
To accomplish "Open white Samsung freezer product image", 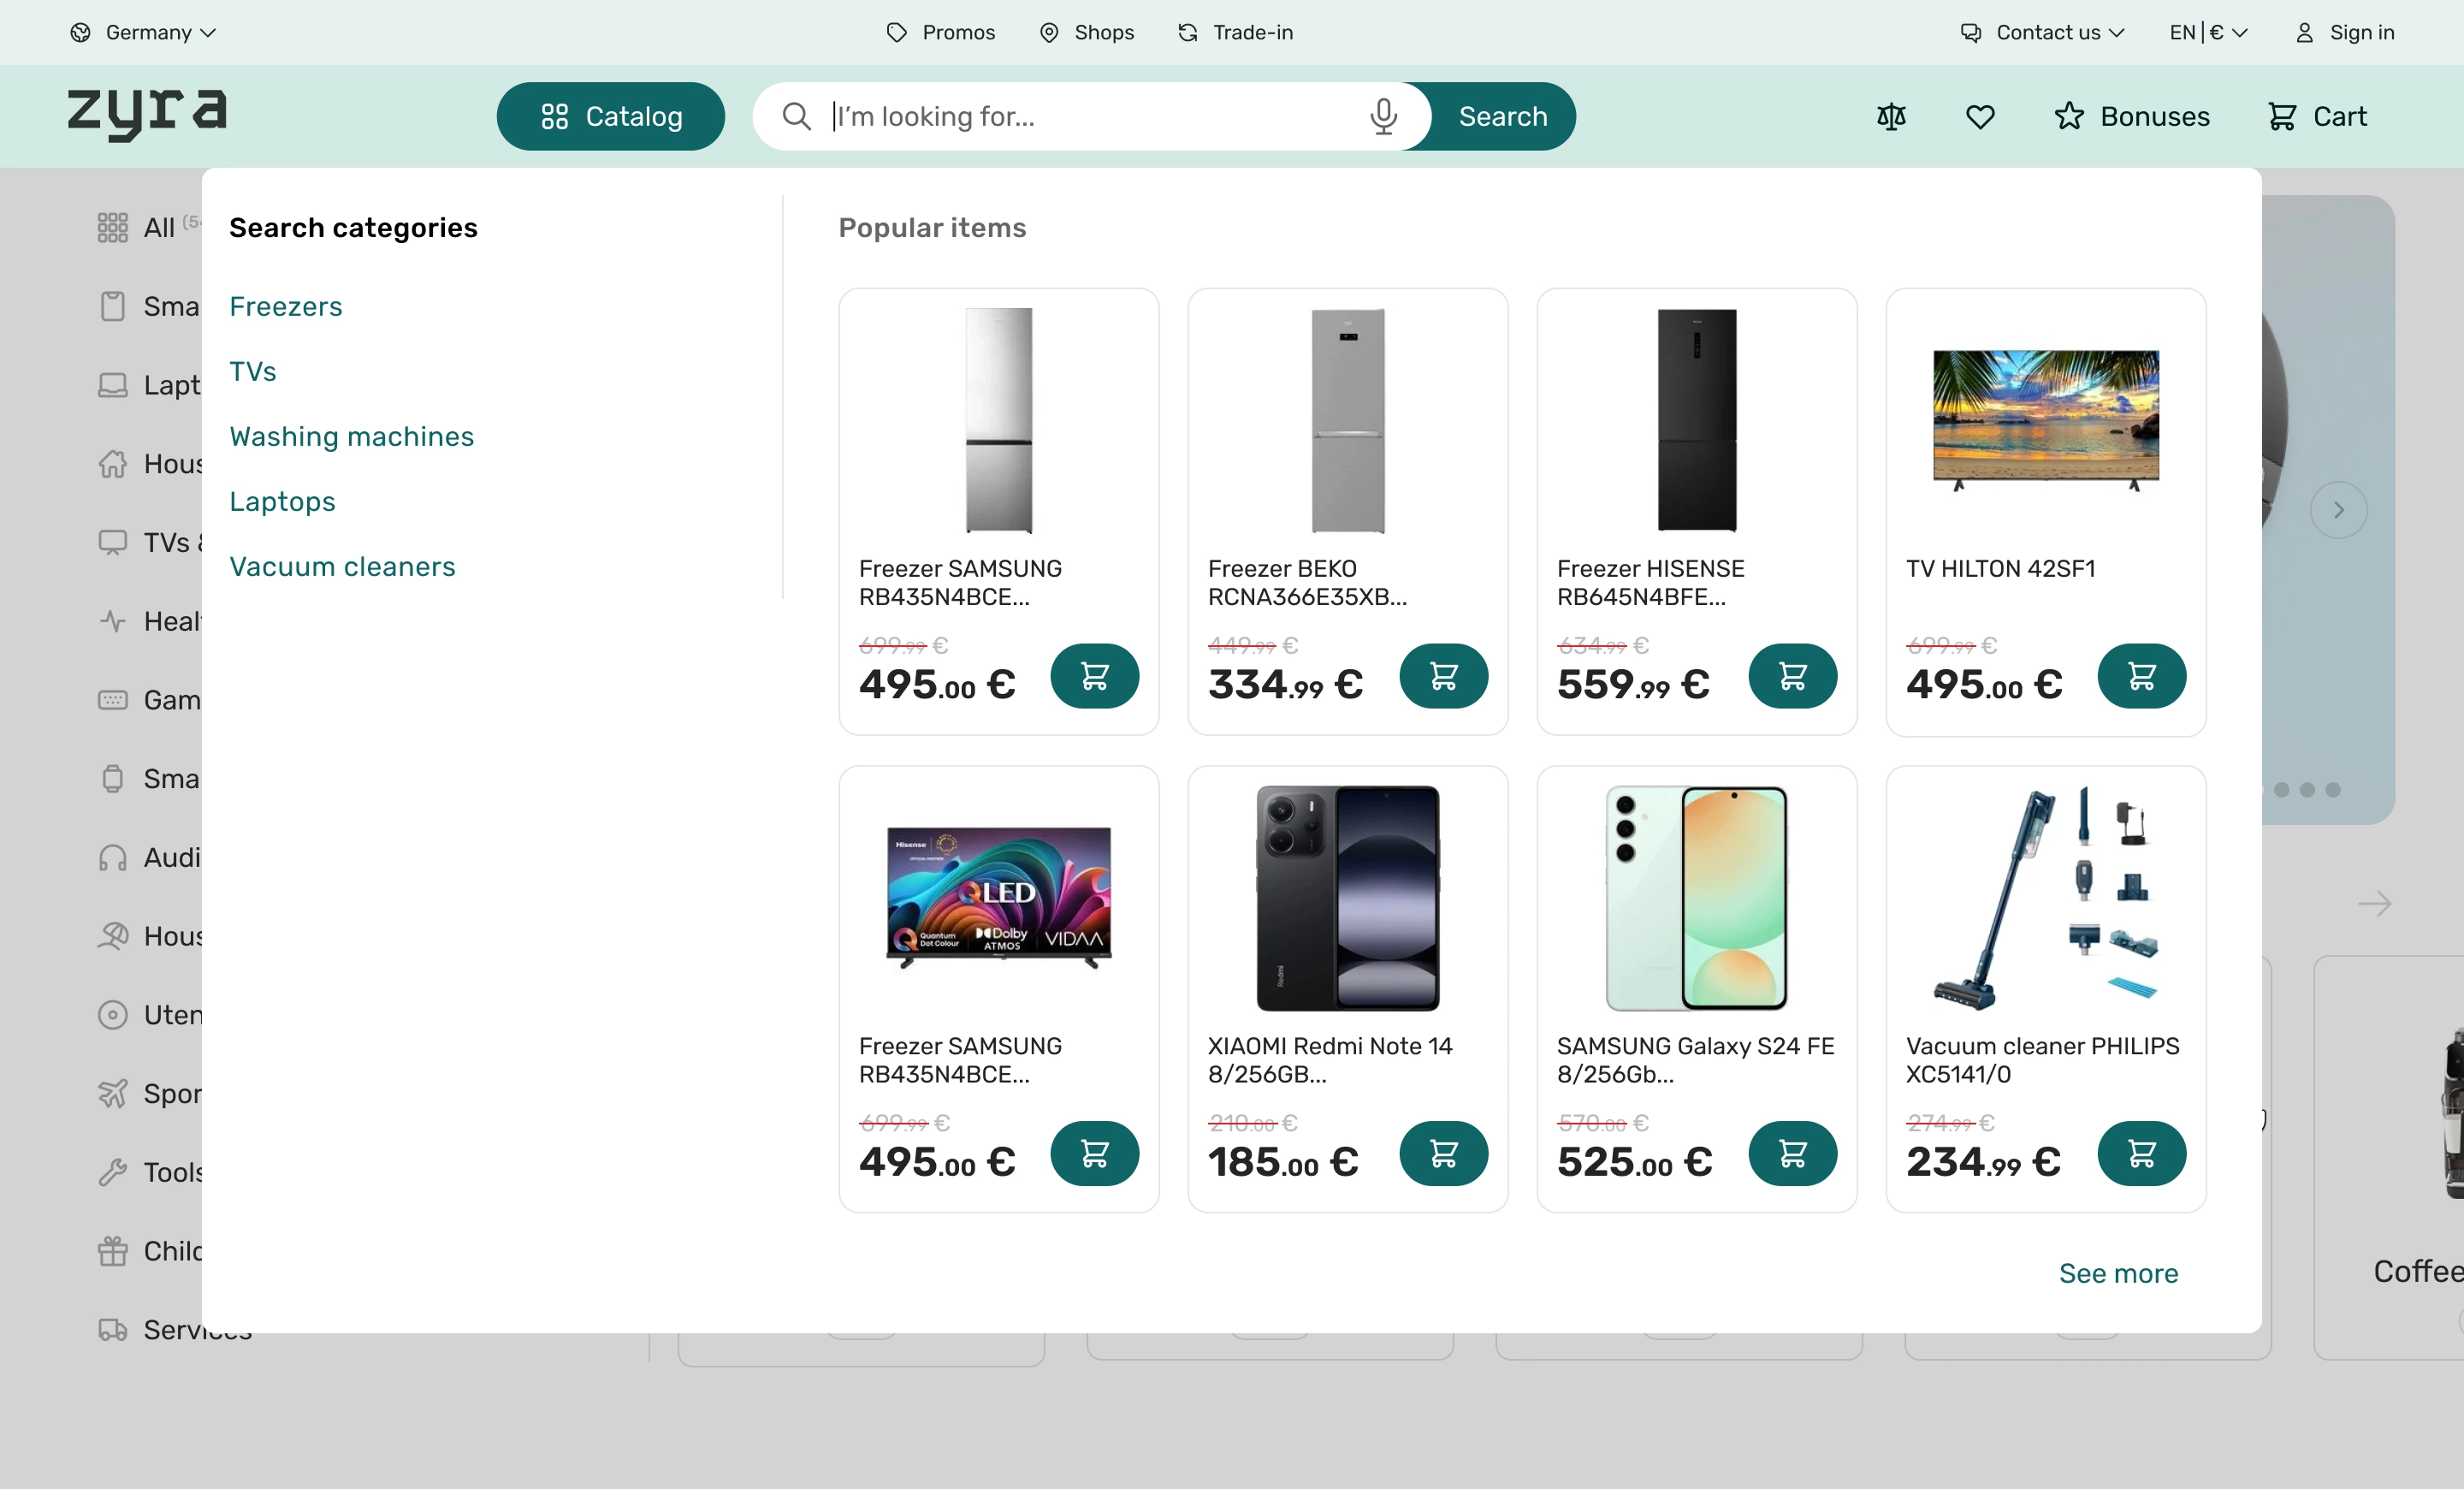I will point(999,420).
